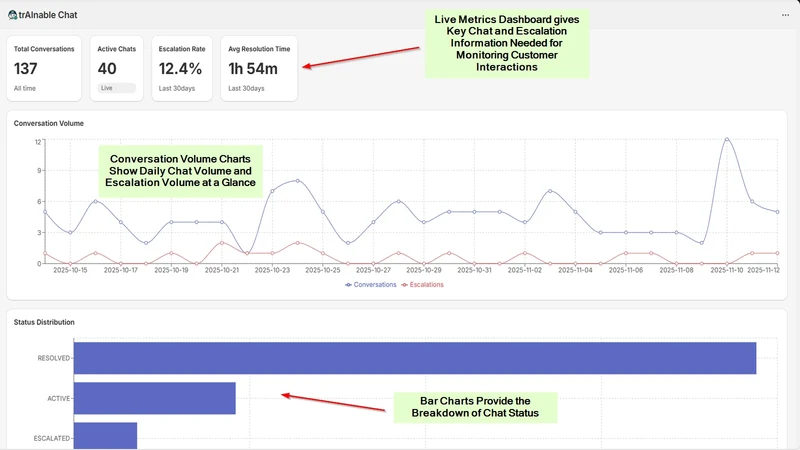The width and height of the screenshot is (800, 450).
Task: Click the ESCALATED status bar
Action: tap(105, 436)
